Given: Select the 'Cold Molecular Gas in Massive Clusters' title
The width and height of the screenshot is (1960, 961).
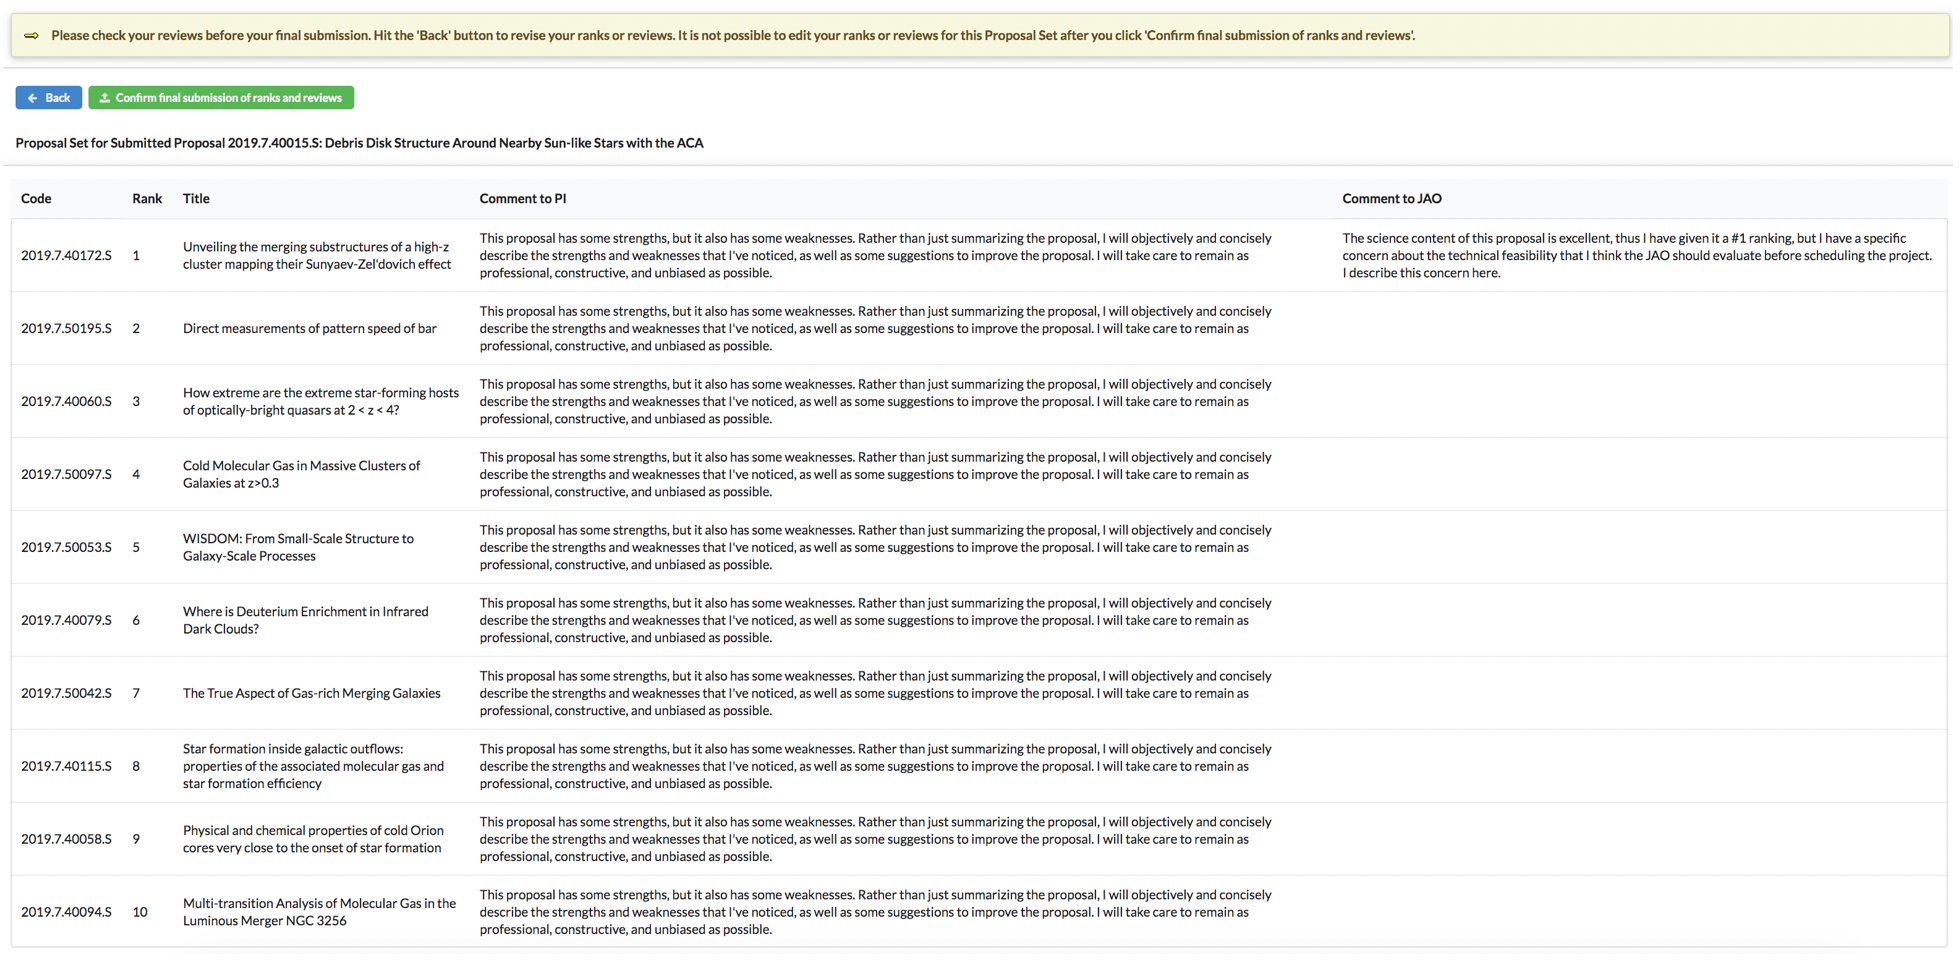Looking at the screenshot, I should [x=301, y=475].
